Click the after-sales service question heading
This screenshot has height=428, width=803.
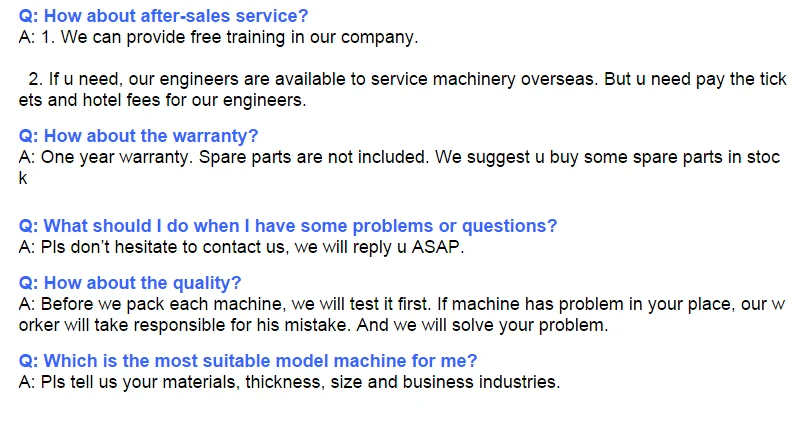pyautogui.click(x=164, y=16)
